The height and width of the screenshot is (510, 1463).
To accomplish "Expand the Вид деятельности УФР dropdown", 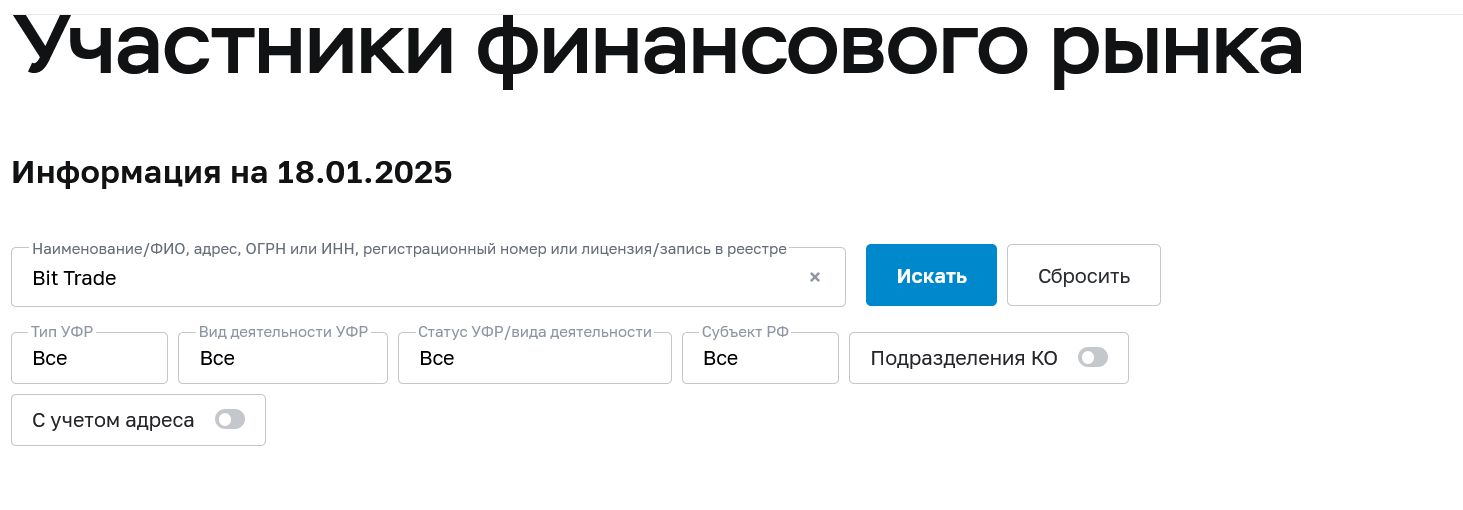I will coord(282,359).
